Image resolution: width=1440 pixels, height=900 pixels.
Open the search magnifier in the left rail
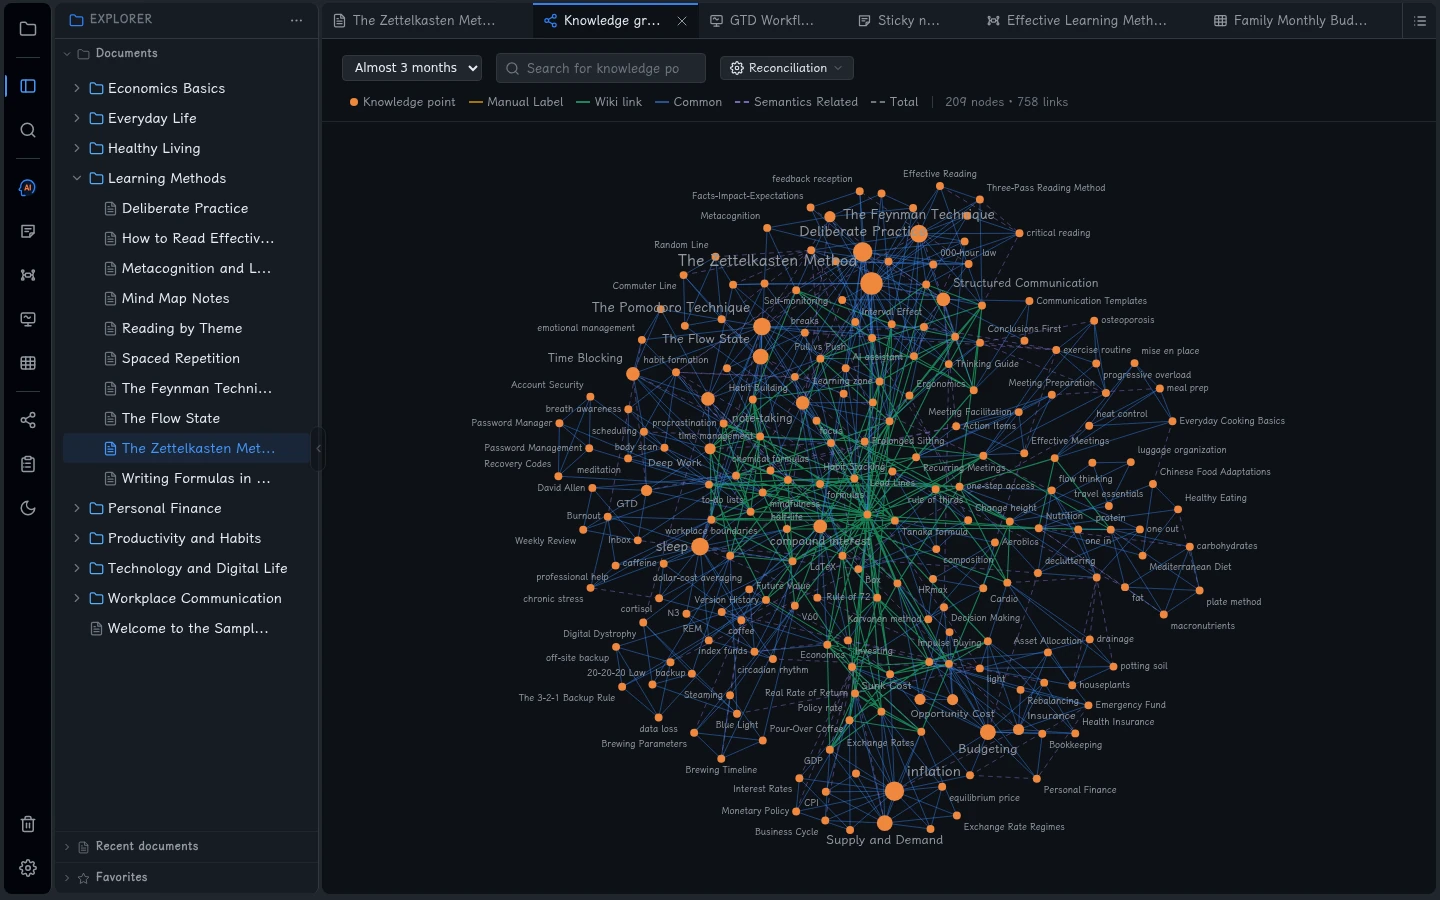point(28,130)
